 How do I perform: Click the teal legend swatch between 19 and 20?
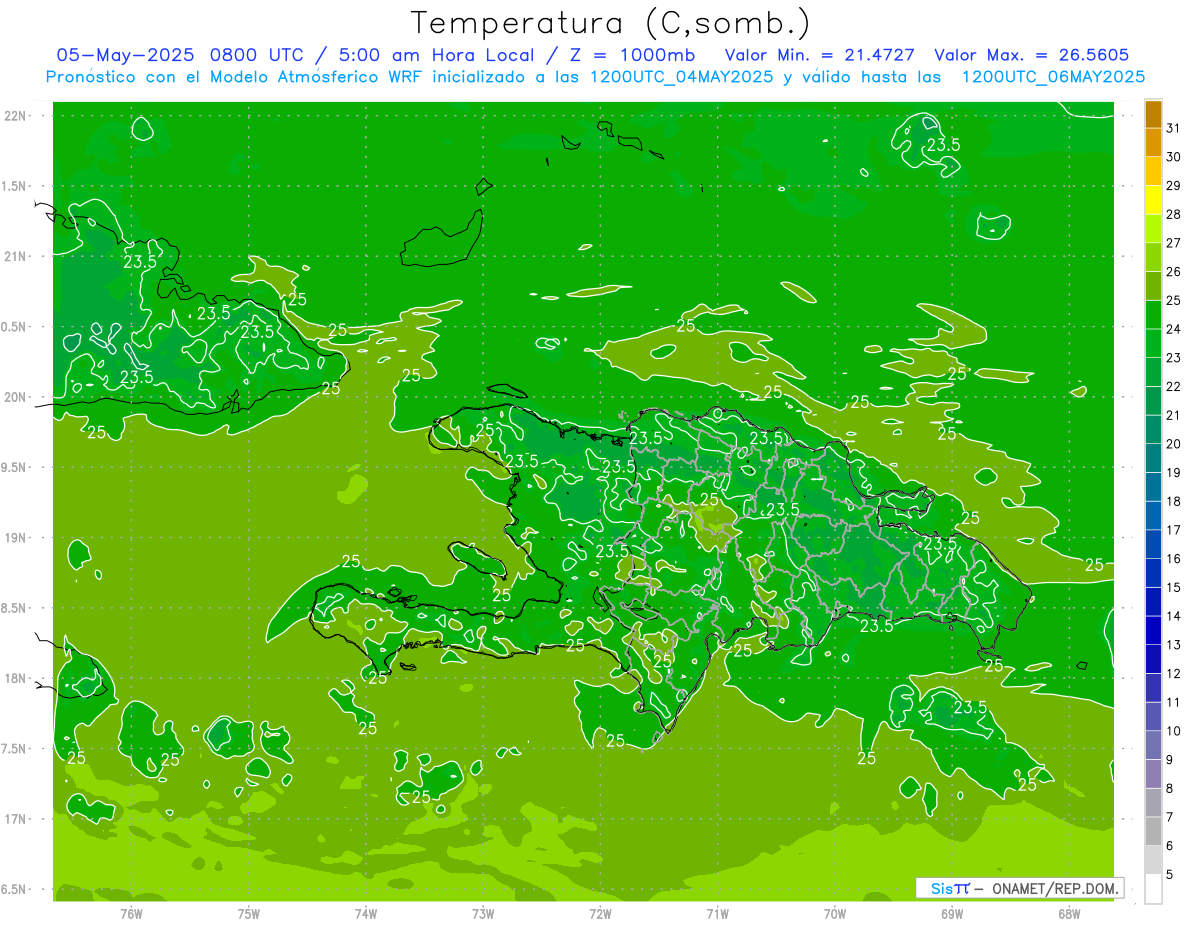pos(1153,459)
